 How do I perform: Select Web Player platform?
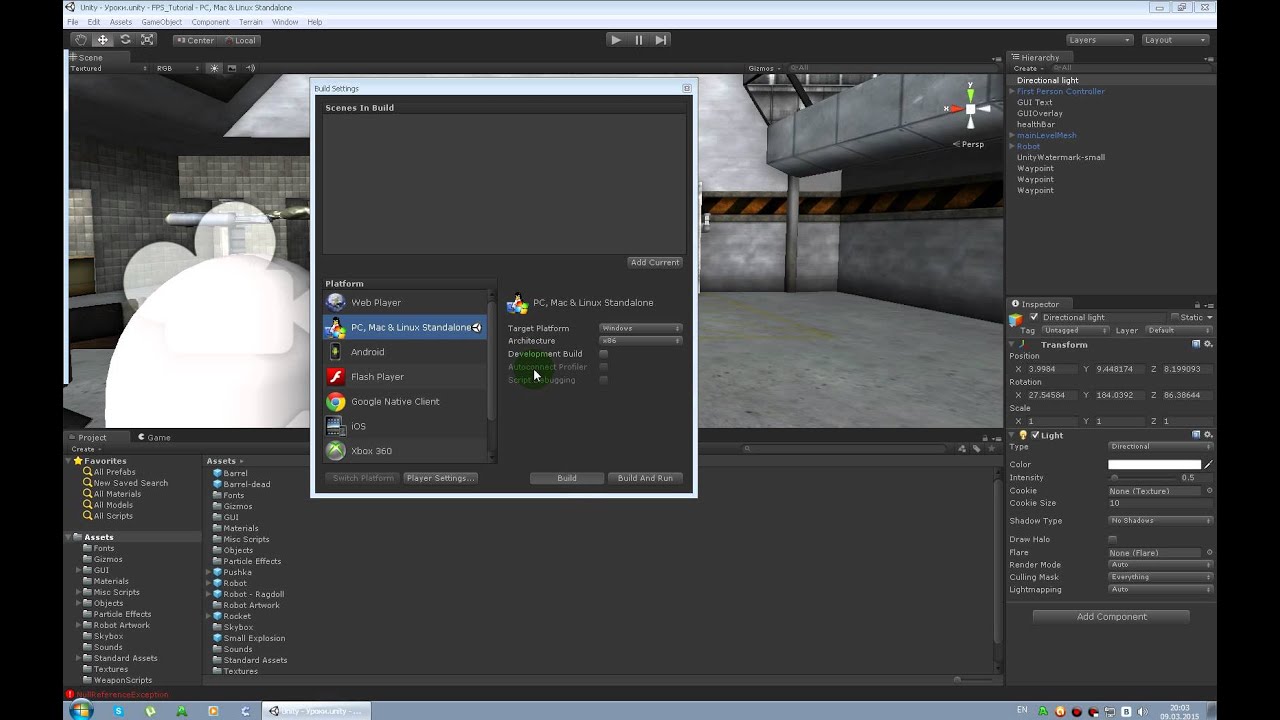(405, 302)
